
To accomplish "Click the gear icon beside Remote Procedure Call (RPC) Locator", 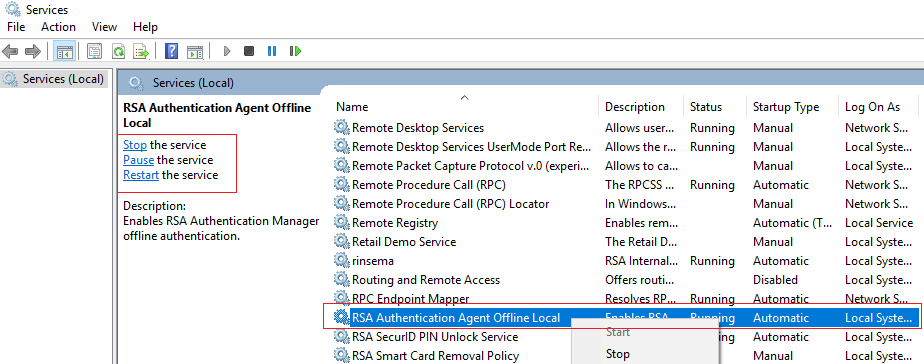I will pos(341,203).
